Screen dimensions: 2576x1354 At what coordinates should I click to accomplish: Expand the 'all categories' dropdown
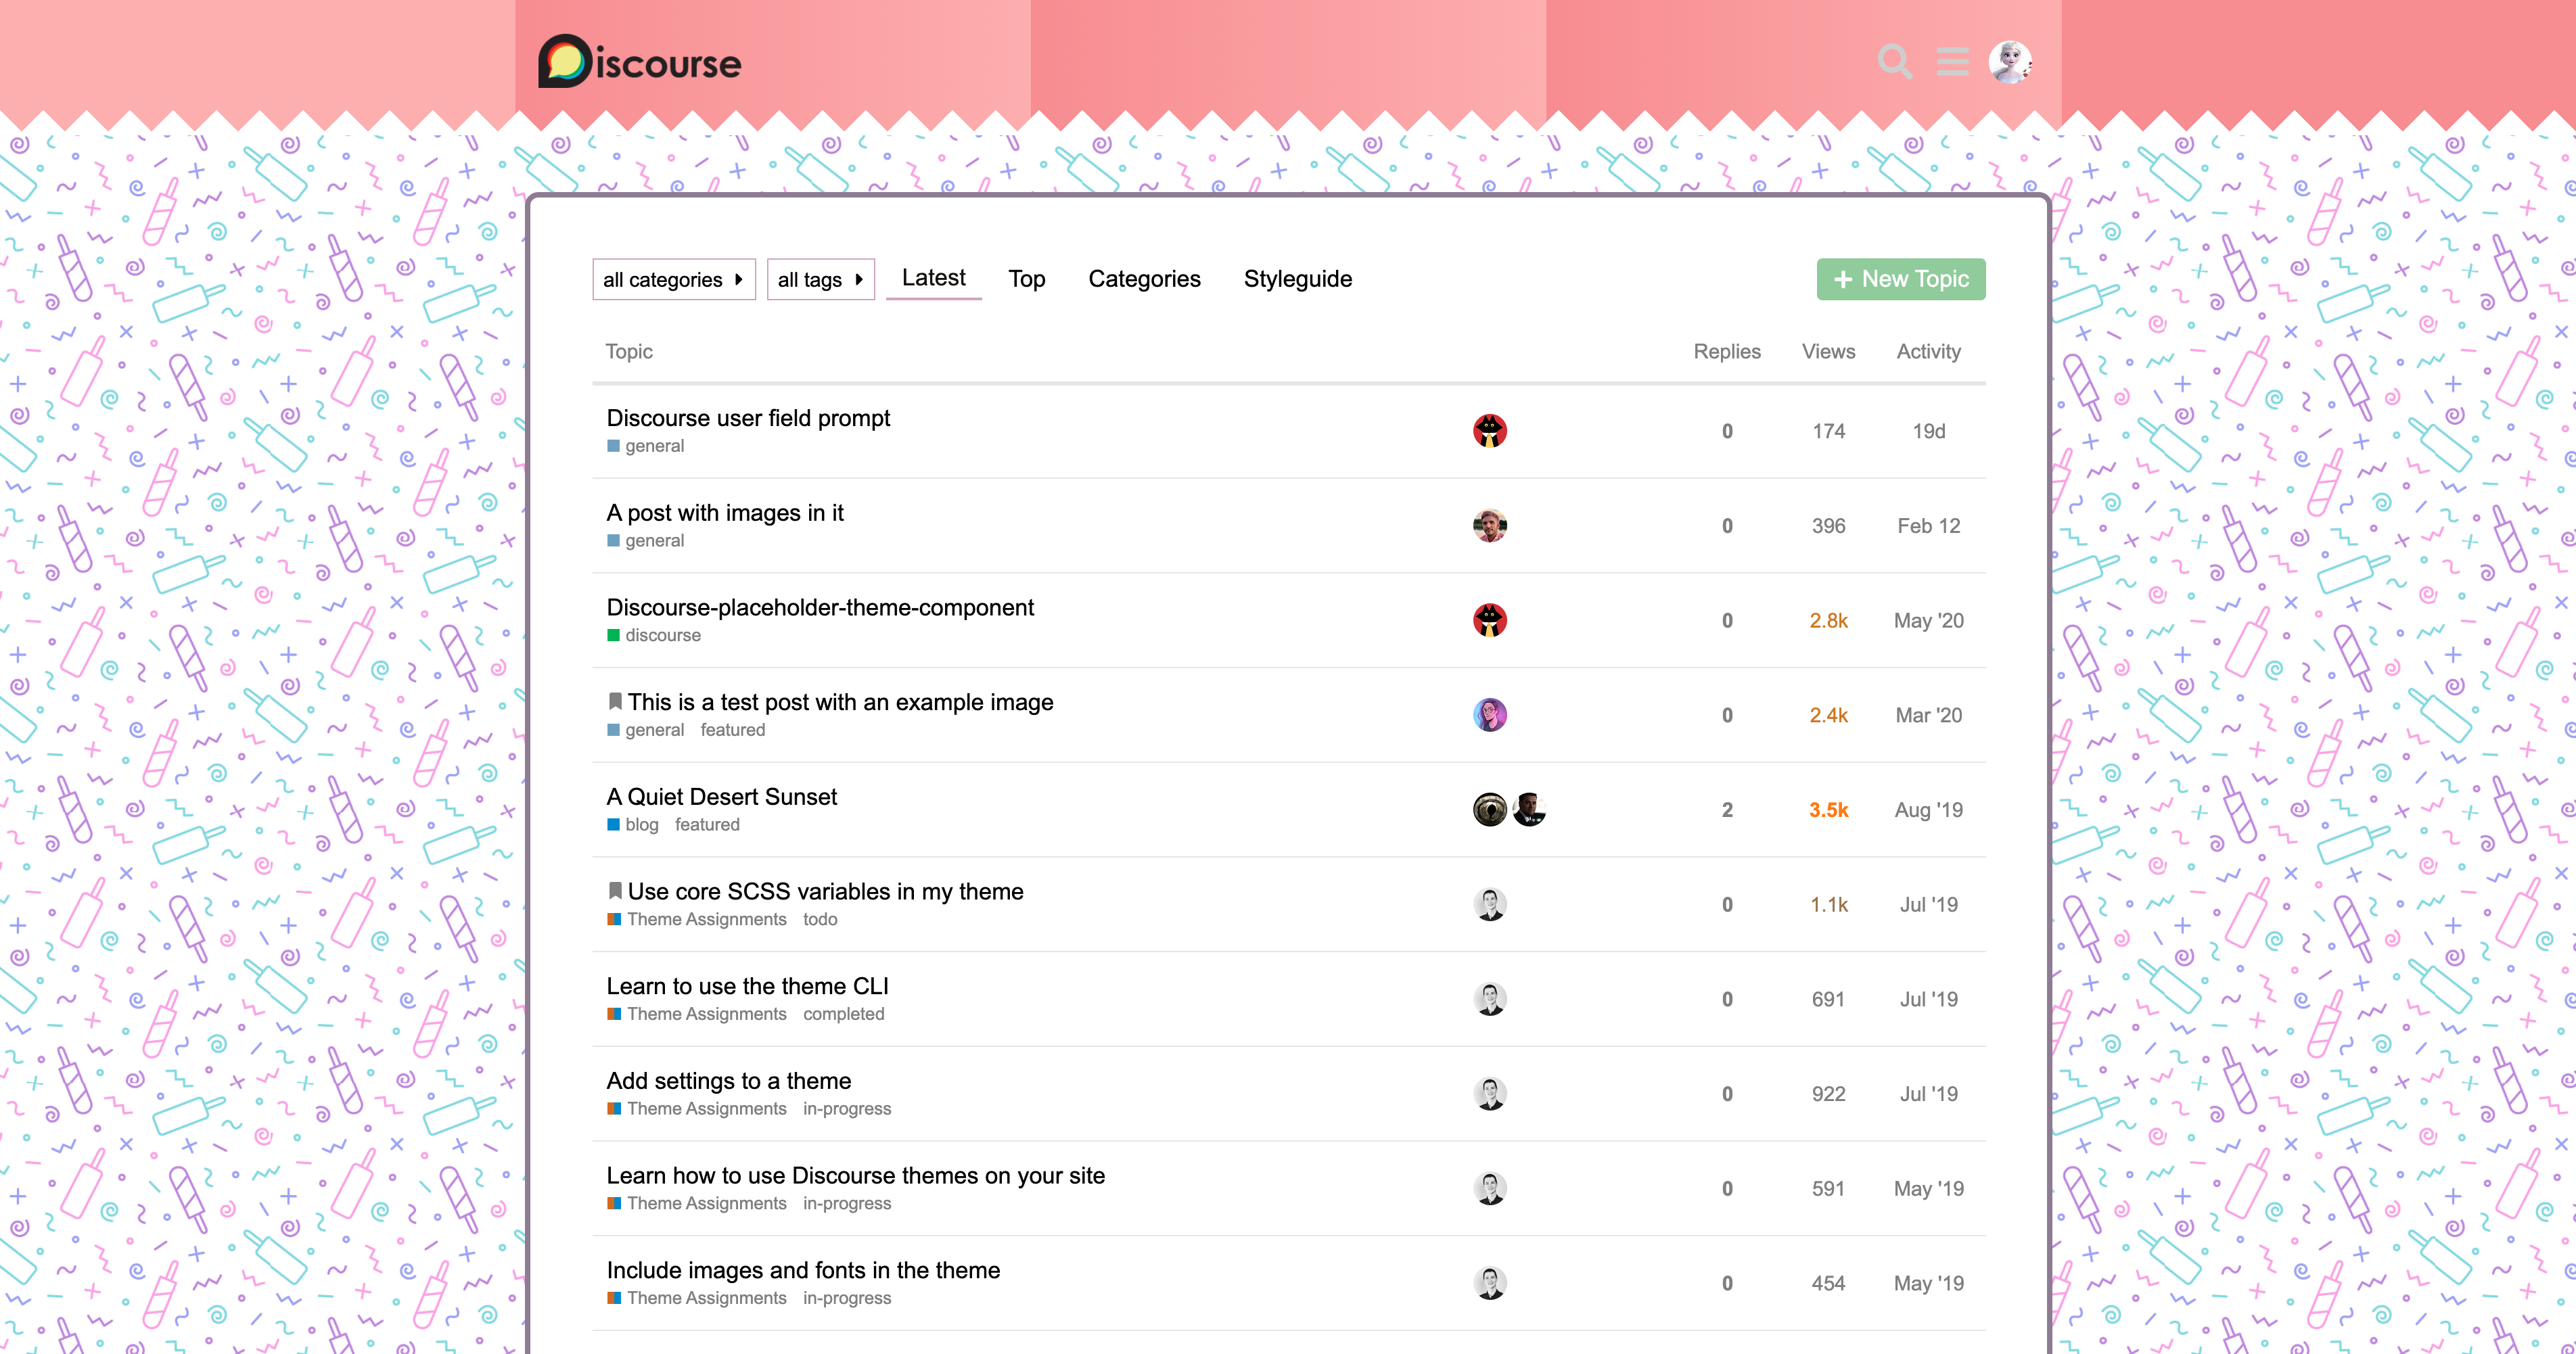click(x=673, y=280)
